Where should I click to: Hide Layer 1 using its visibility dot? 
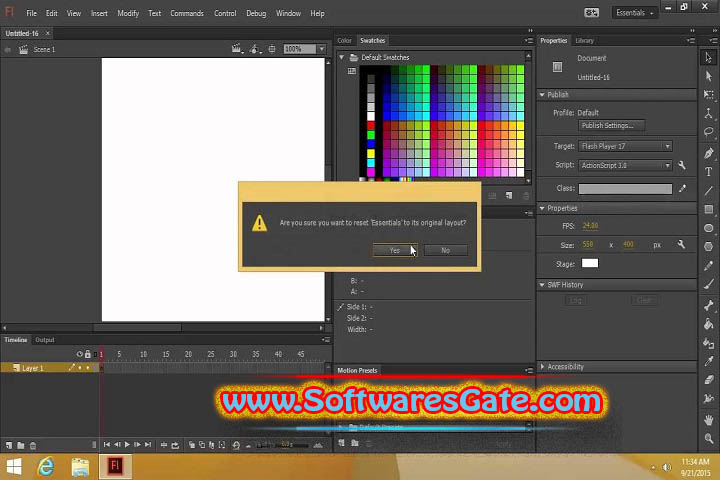point(80,368)
